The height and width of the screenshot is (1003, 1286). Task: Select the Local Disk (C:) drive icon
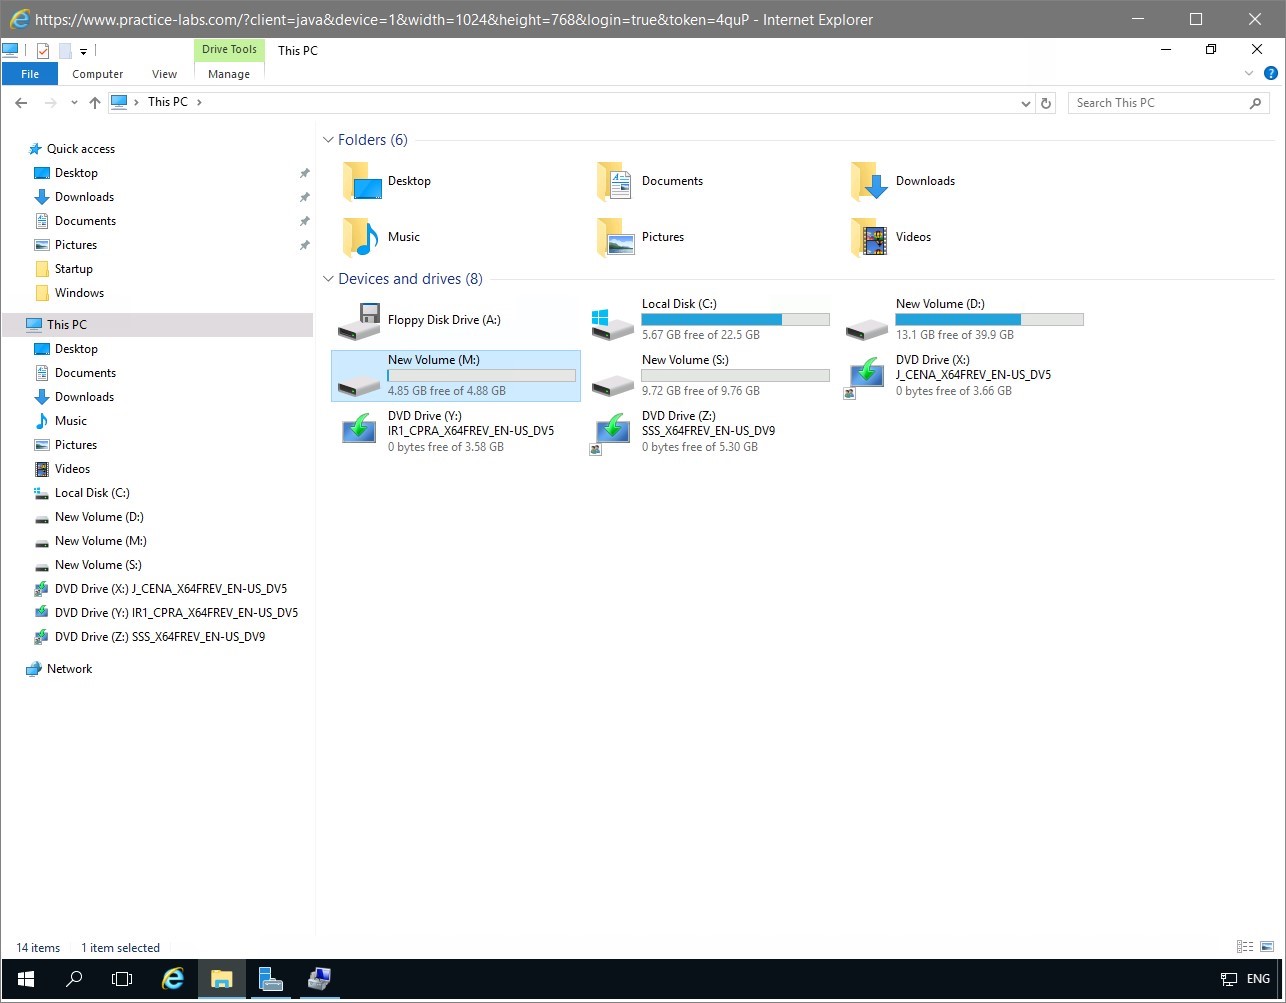pyautogui.click(x=612, y=322)
